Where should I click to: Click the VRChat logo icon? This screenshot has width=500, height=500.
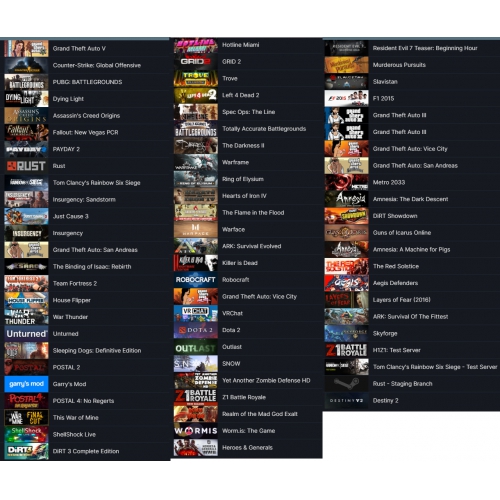[196, 313]
